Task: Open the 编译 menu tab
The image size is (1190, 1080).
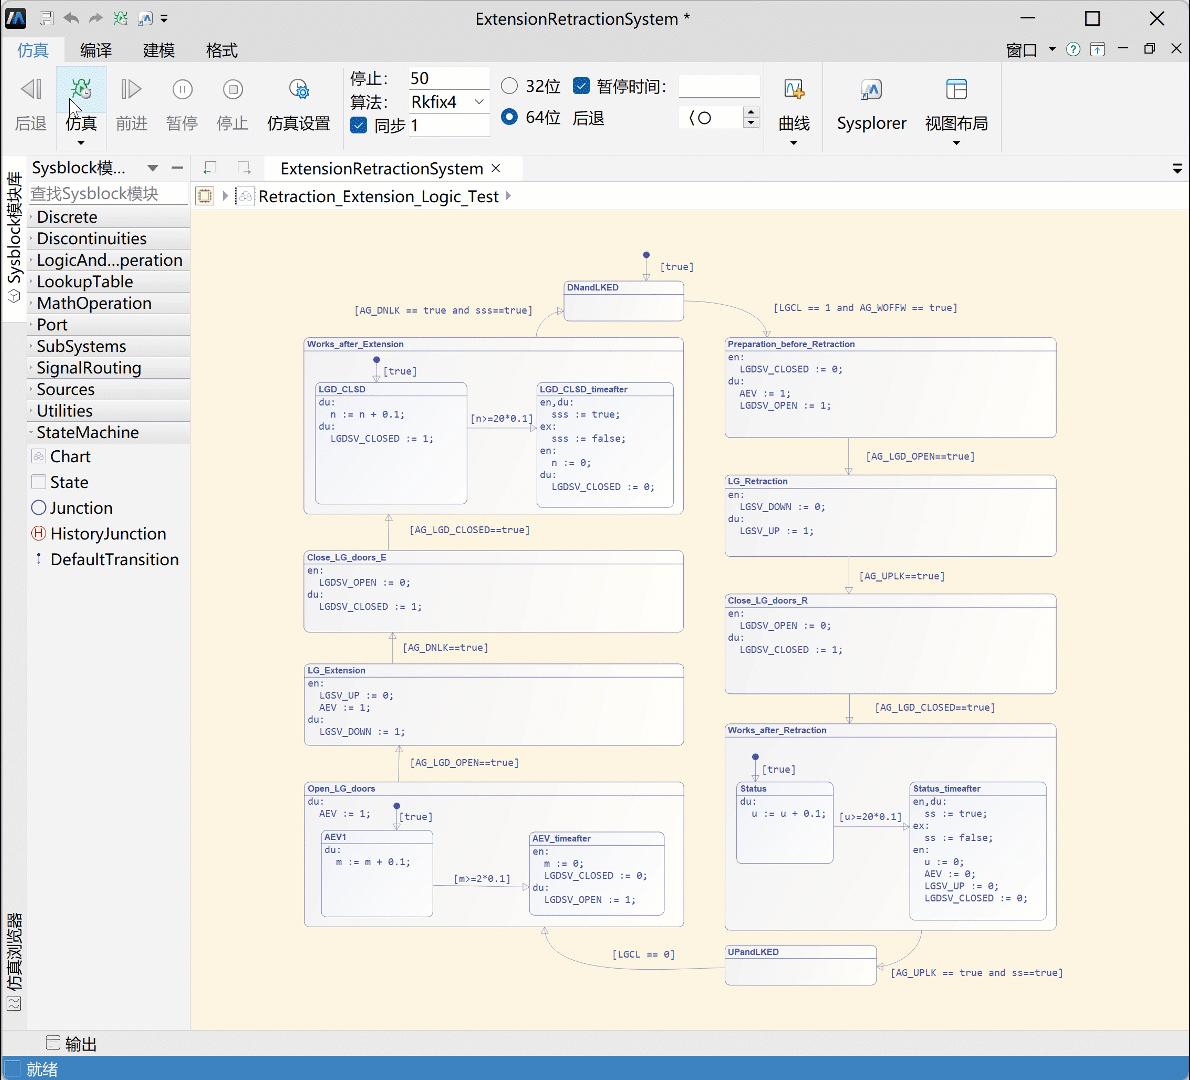Action: point(96,50)
